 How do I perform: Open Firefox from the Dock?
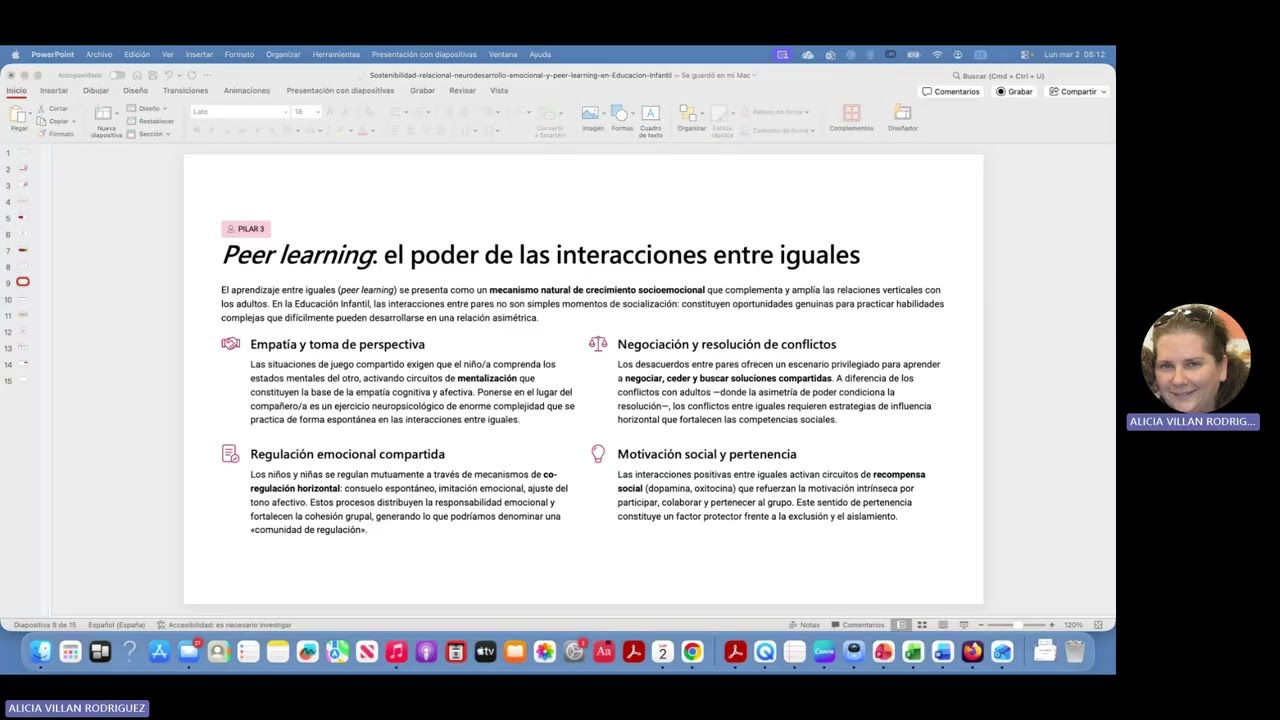972,652
